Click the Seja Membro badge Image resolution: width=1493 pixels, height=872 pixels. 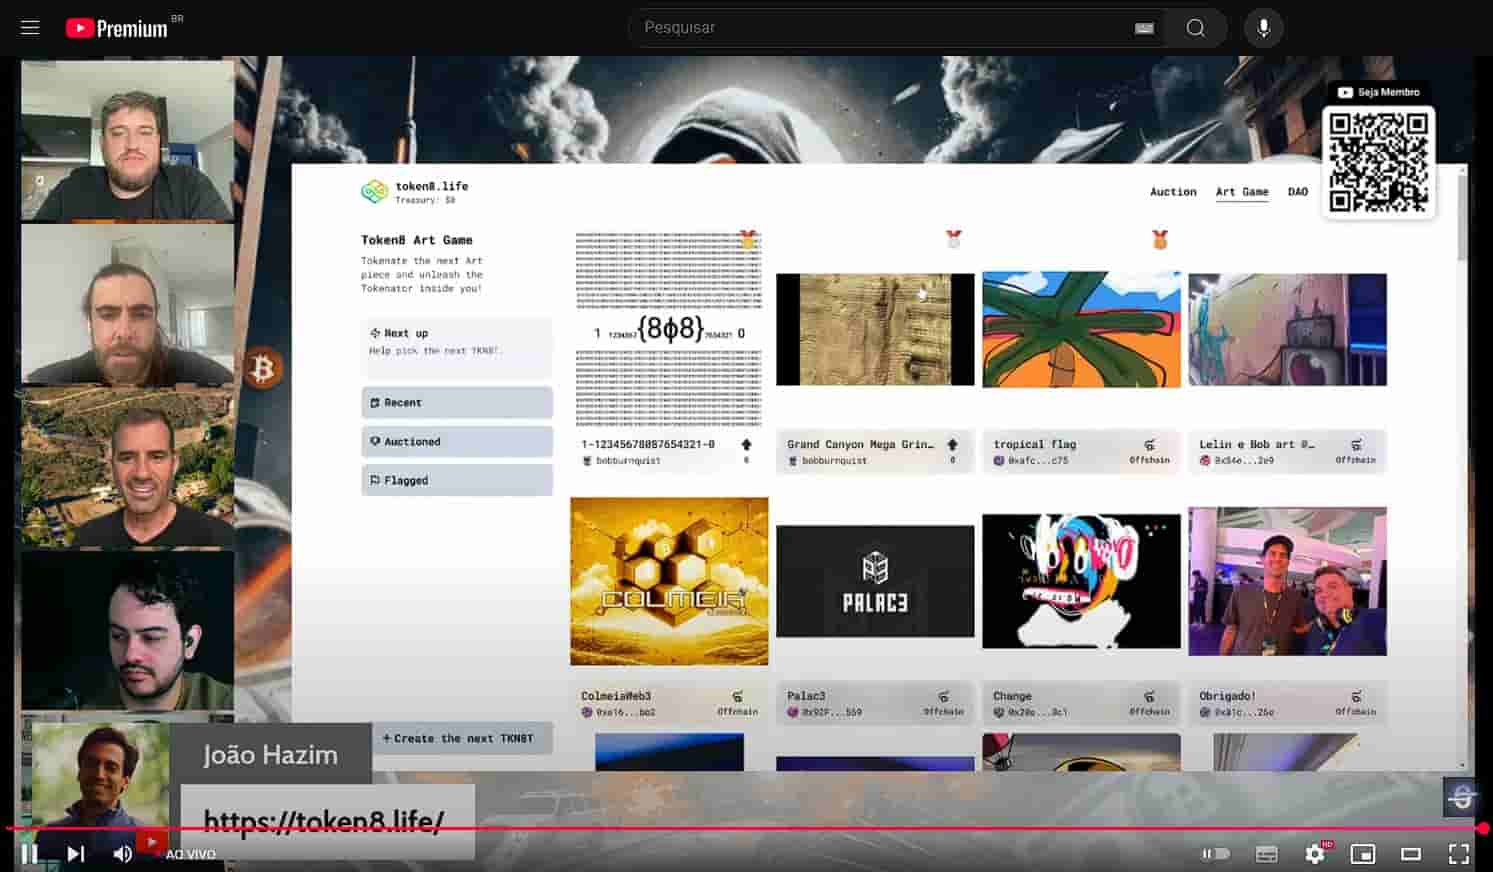[1379, 92]
